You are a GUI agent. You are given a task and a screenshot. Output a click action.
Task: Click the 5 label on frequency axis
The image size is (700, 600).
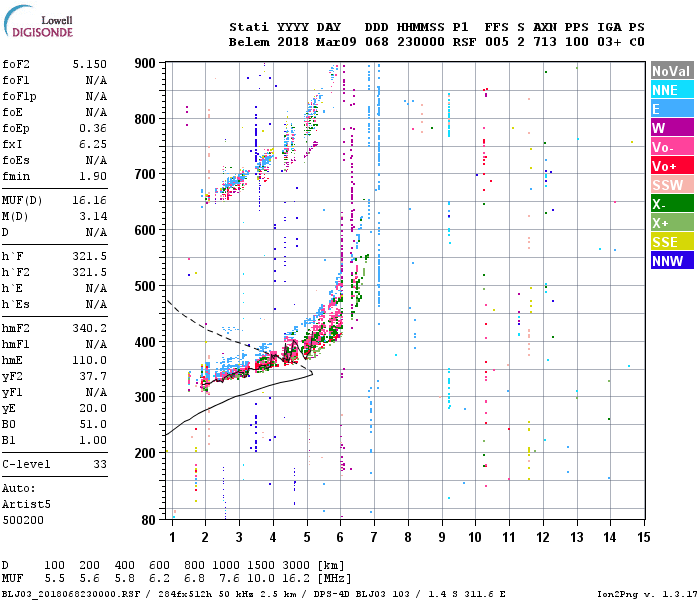307,537
